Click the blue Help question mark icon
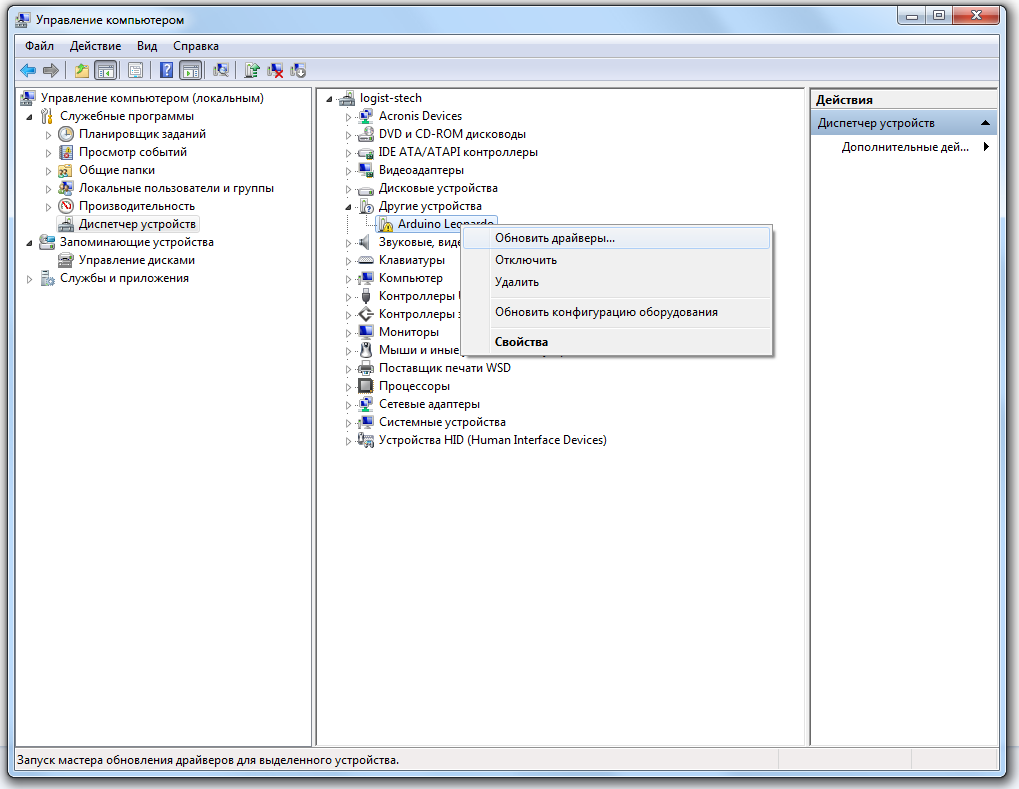 pyautogui.click(x=167, y=70)
